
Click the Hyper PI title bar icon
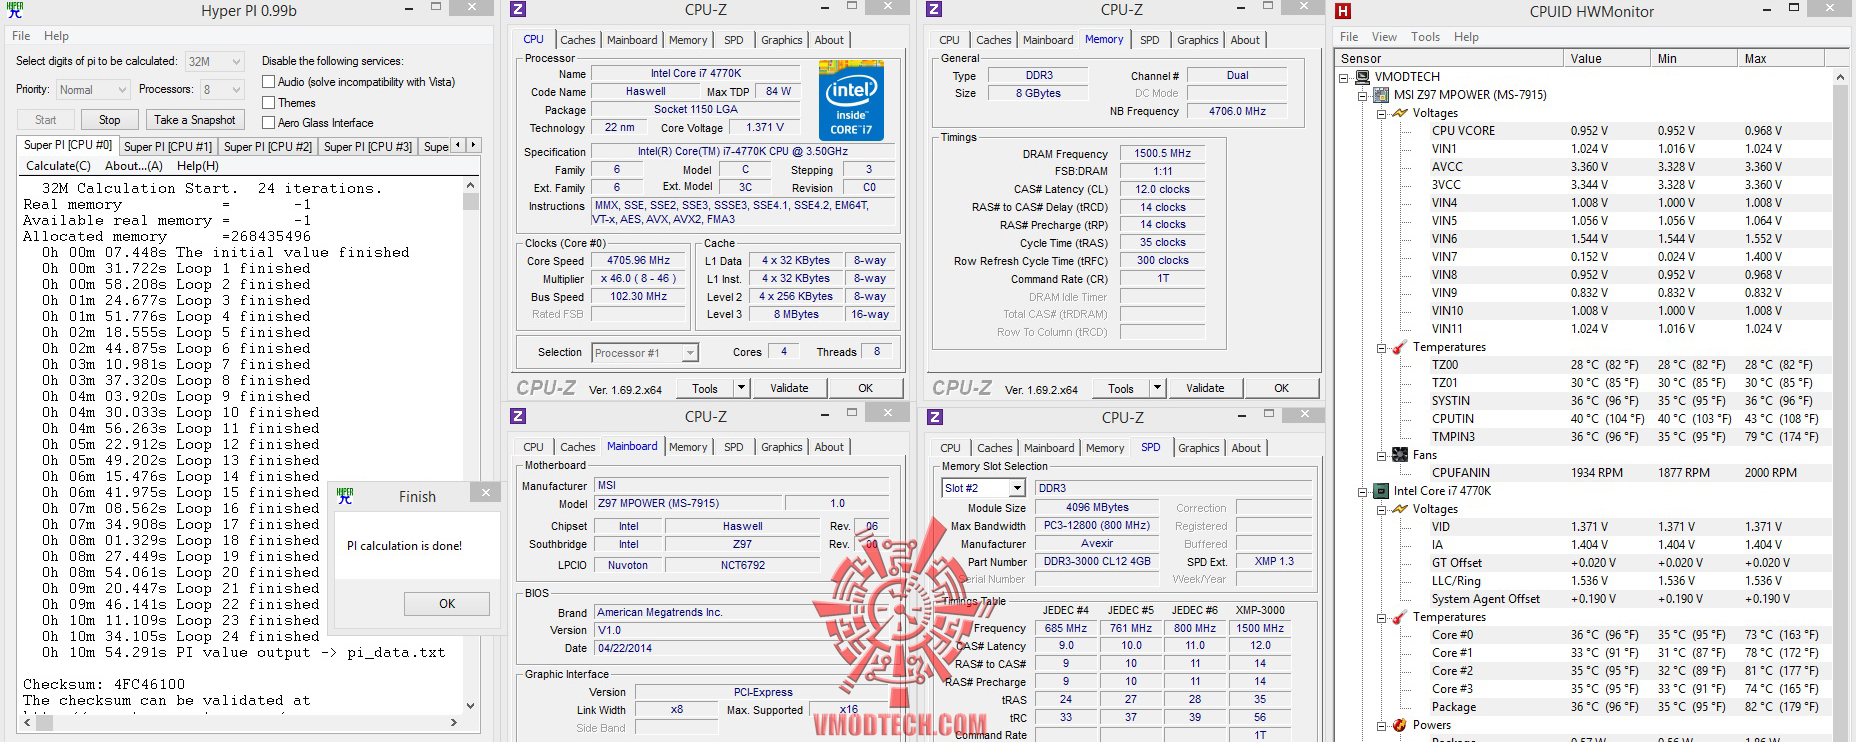click(13, 11)
